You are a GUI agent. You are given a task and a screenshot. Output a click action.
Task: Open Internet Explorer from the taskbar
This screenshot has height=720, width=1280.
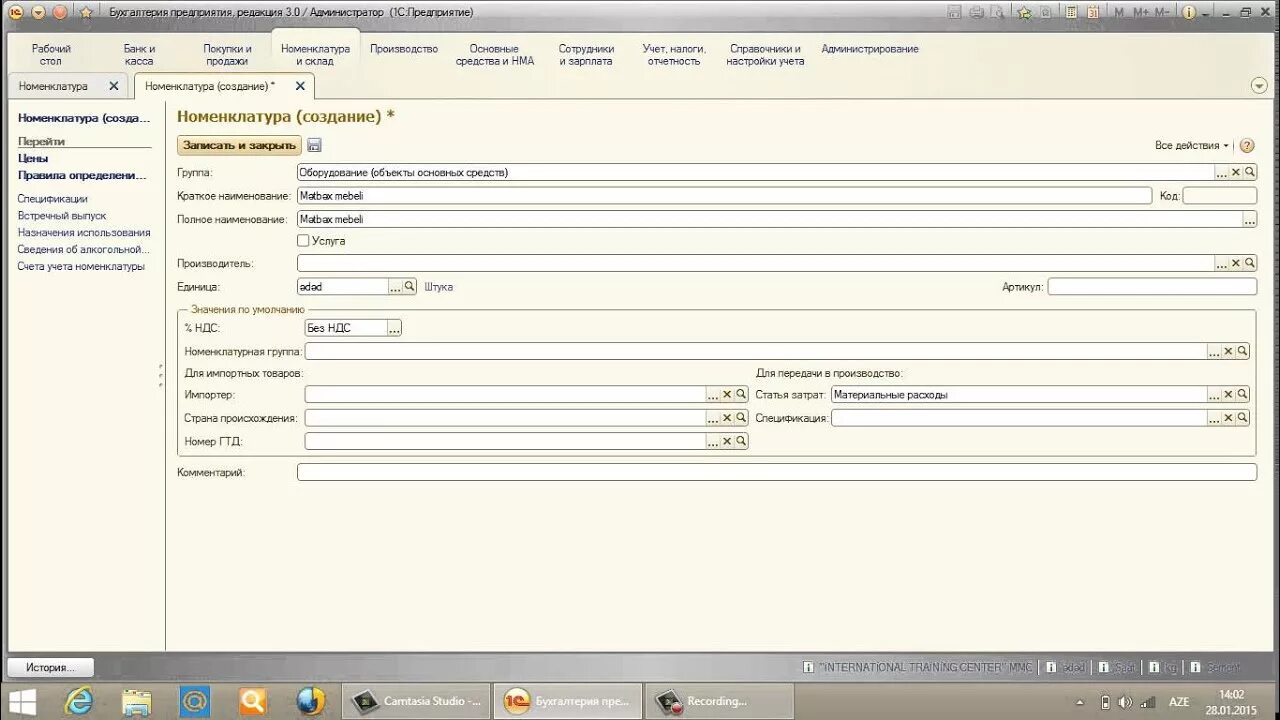[x=78, y=702]
